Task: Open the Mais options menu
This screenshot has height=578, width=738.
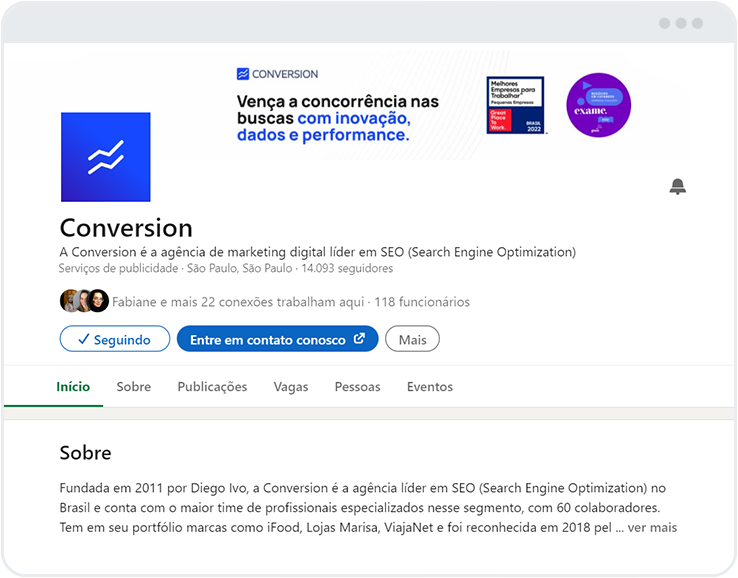Action: [x=412, y=339]
